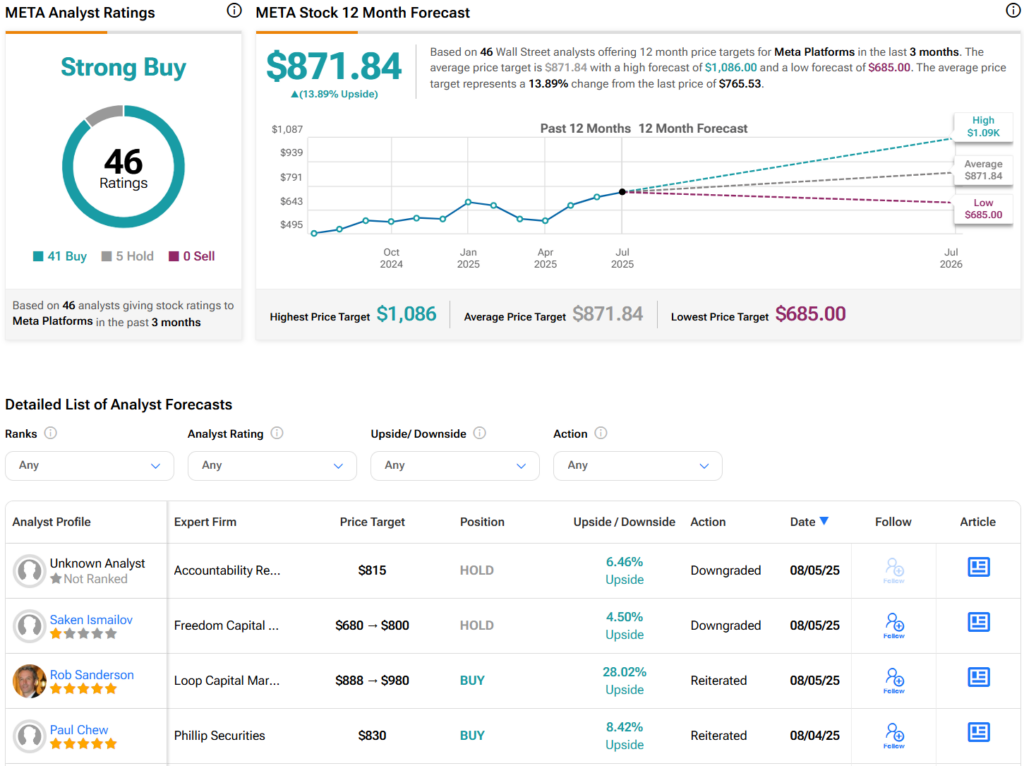
Task: Click the 46 Ratings donut chart
Action: click(x=123, y=167)
